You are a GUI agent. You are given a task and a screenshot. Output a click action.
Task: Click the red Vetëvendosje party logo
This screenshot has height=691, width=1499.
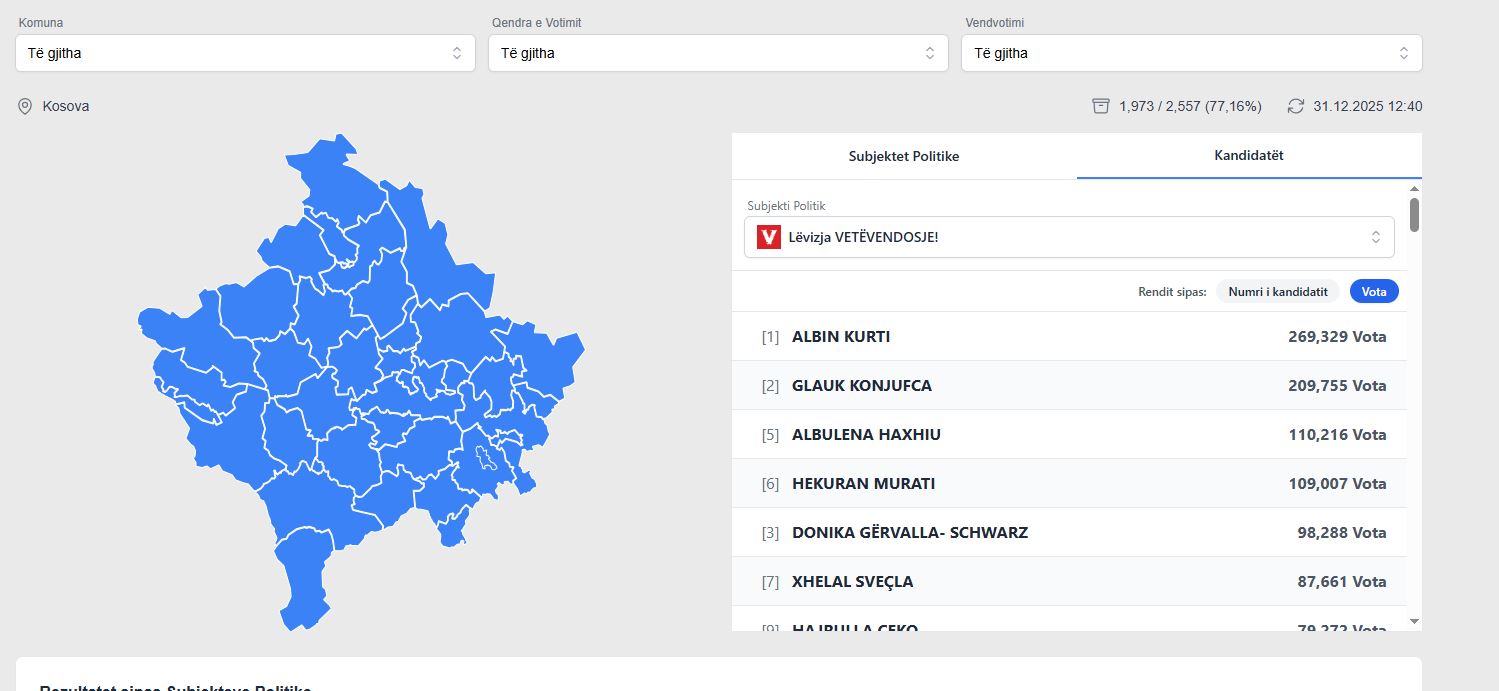[768, 237]
